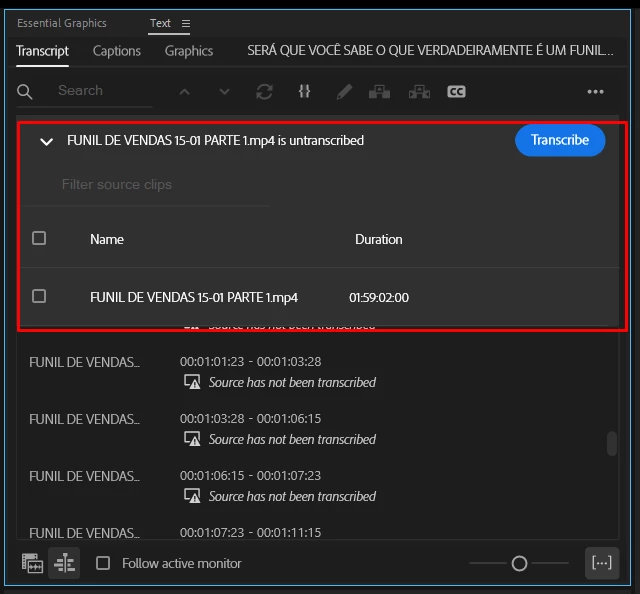Adjust the font size slider handle
Viewport: 640px width, 594px height.
(519, 563)
